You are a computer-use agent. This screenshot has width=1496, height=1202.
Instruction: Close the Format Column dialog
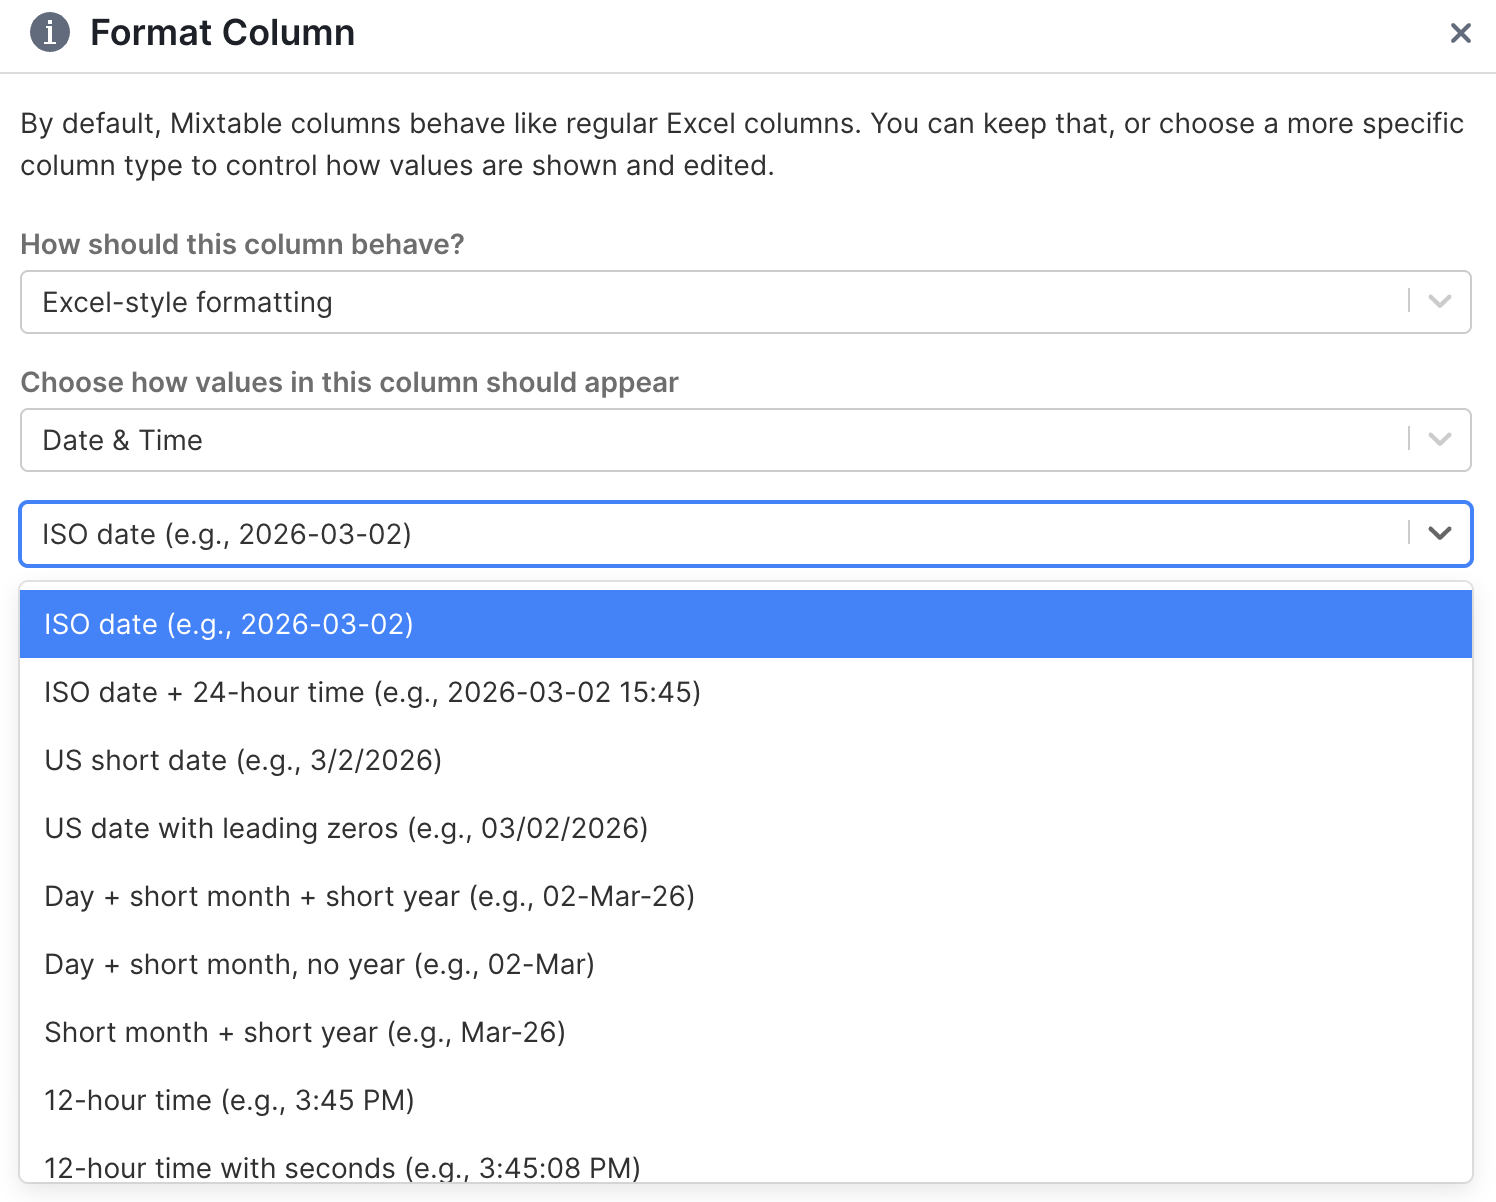tap(1461, 33)
